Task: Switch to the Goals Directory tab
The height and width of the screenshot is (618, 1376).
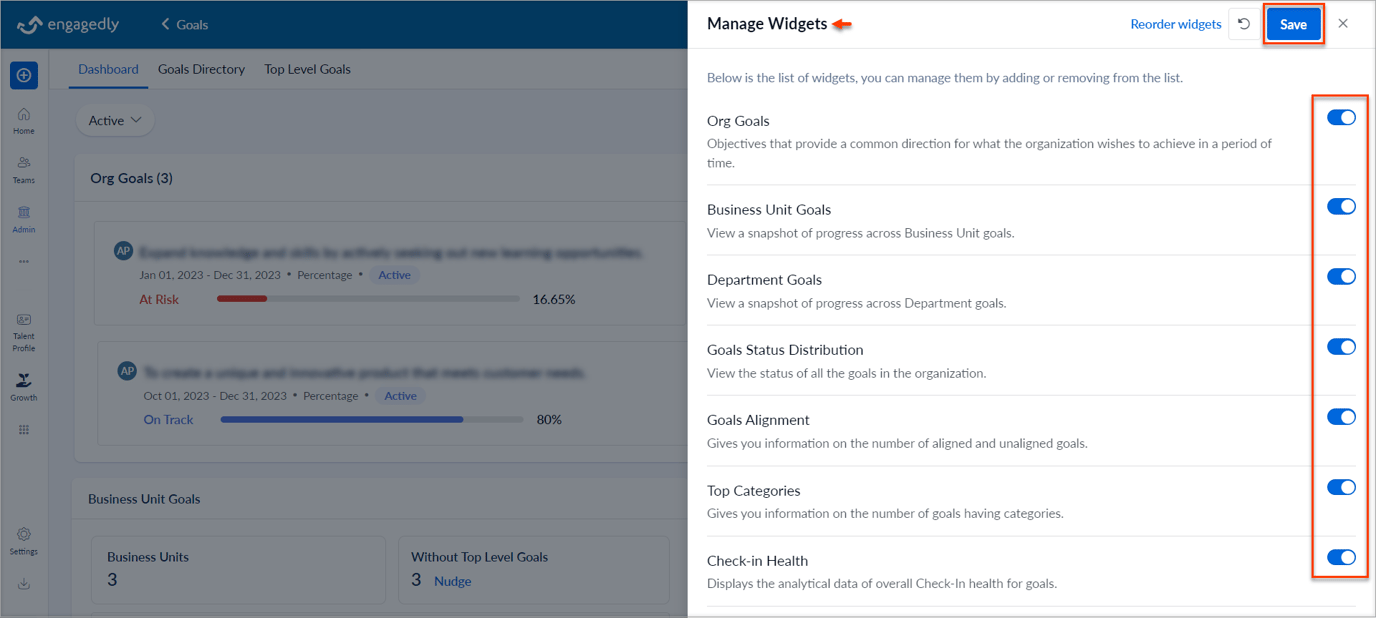Action: click(200, 69)
